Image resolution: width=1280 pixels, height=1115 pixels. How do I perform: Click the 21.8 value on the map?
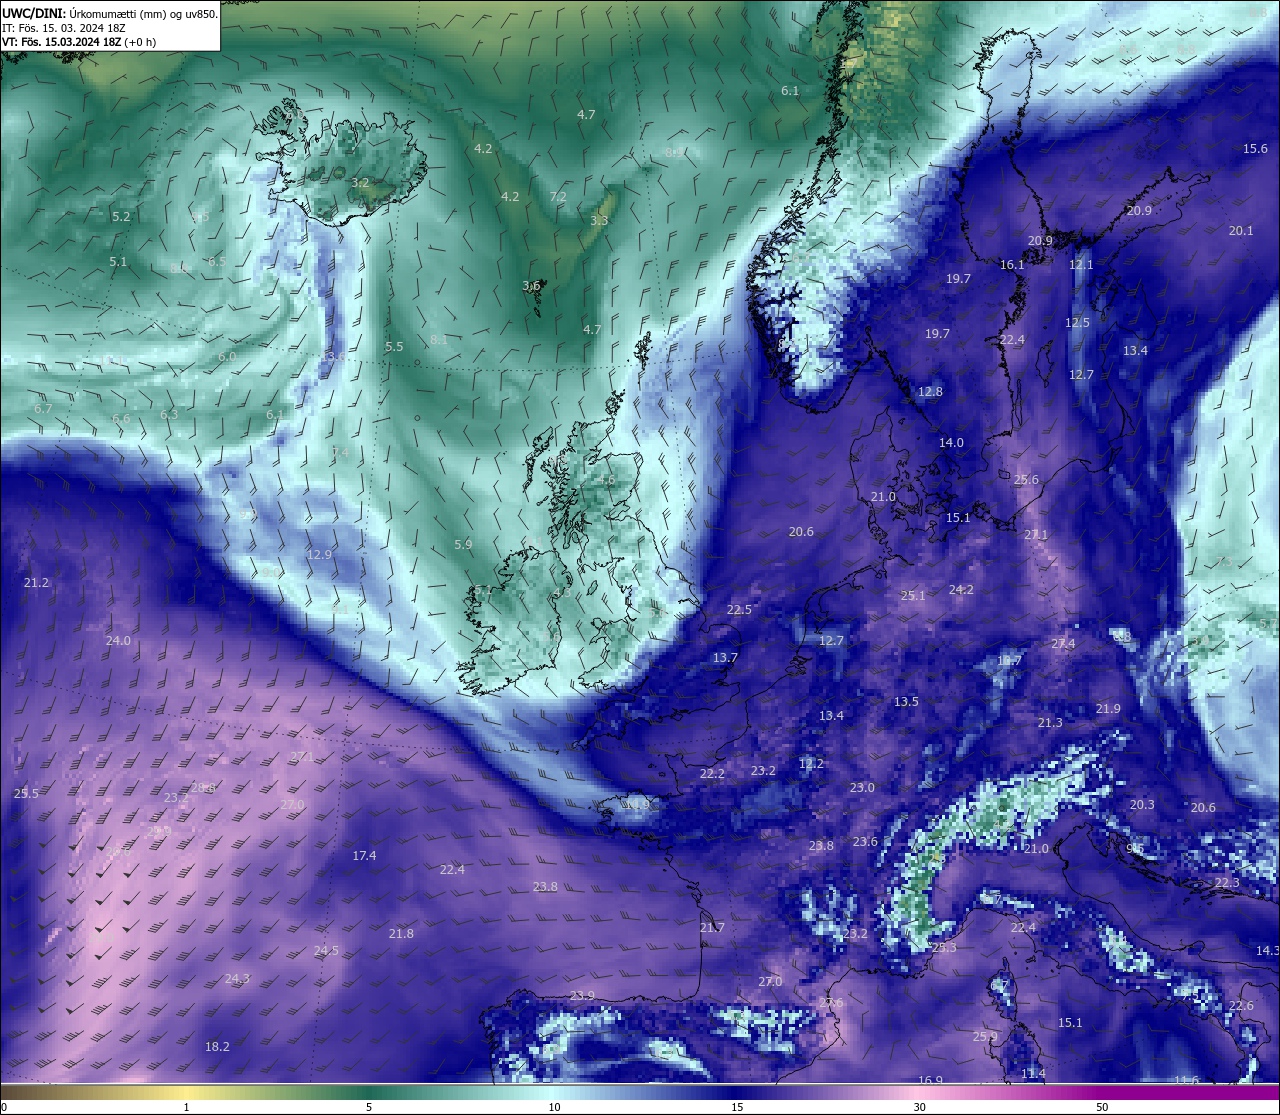[x=401, y=934]
